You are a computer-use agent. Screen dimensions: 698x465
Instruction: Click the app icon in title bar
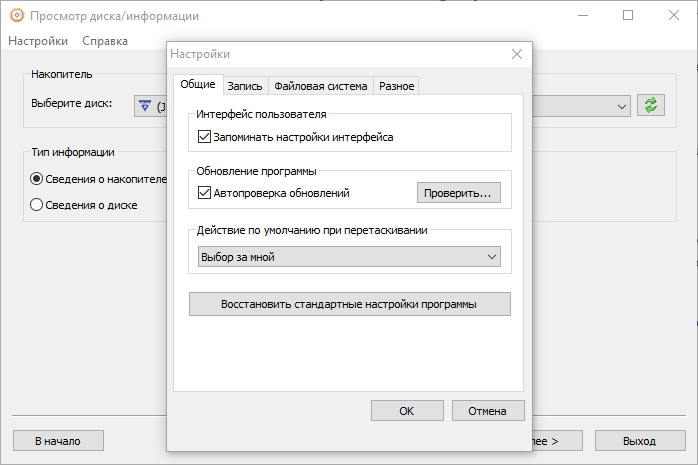click(x=16, y=16)
